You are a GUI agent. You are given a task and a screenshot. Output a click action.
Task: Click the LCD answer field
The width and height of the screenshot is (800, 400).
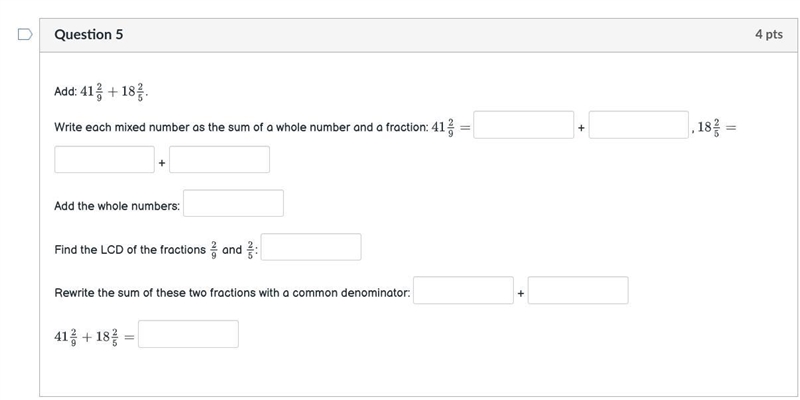coord(311,247)
